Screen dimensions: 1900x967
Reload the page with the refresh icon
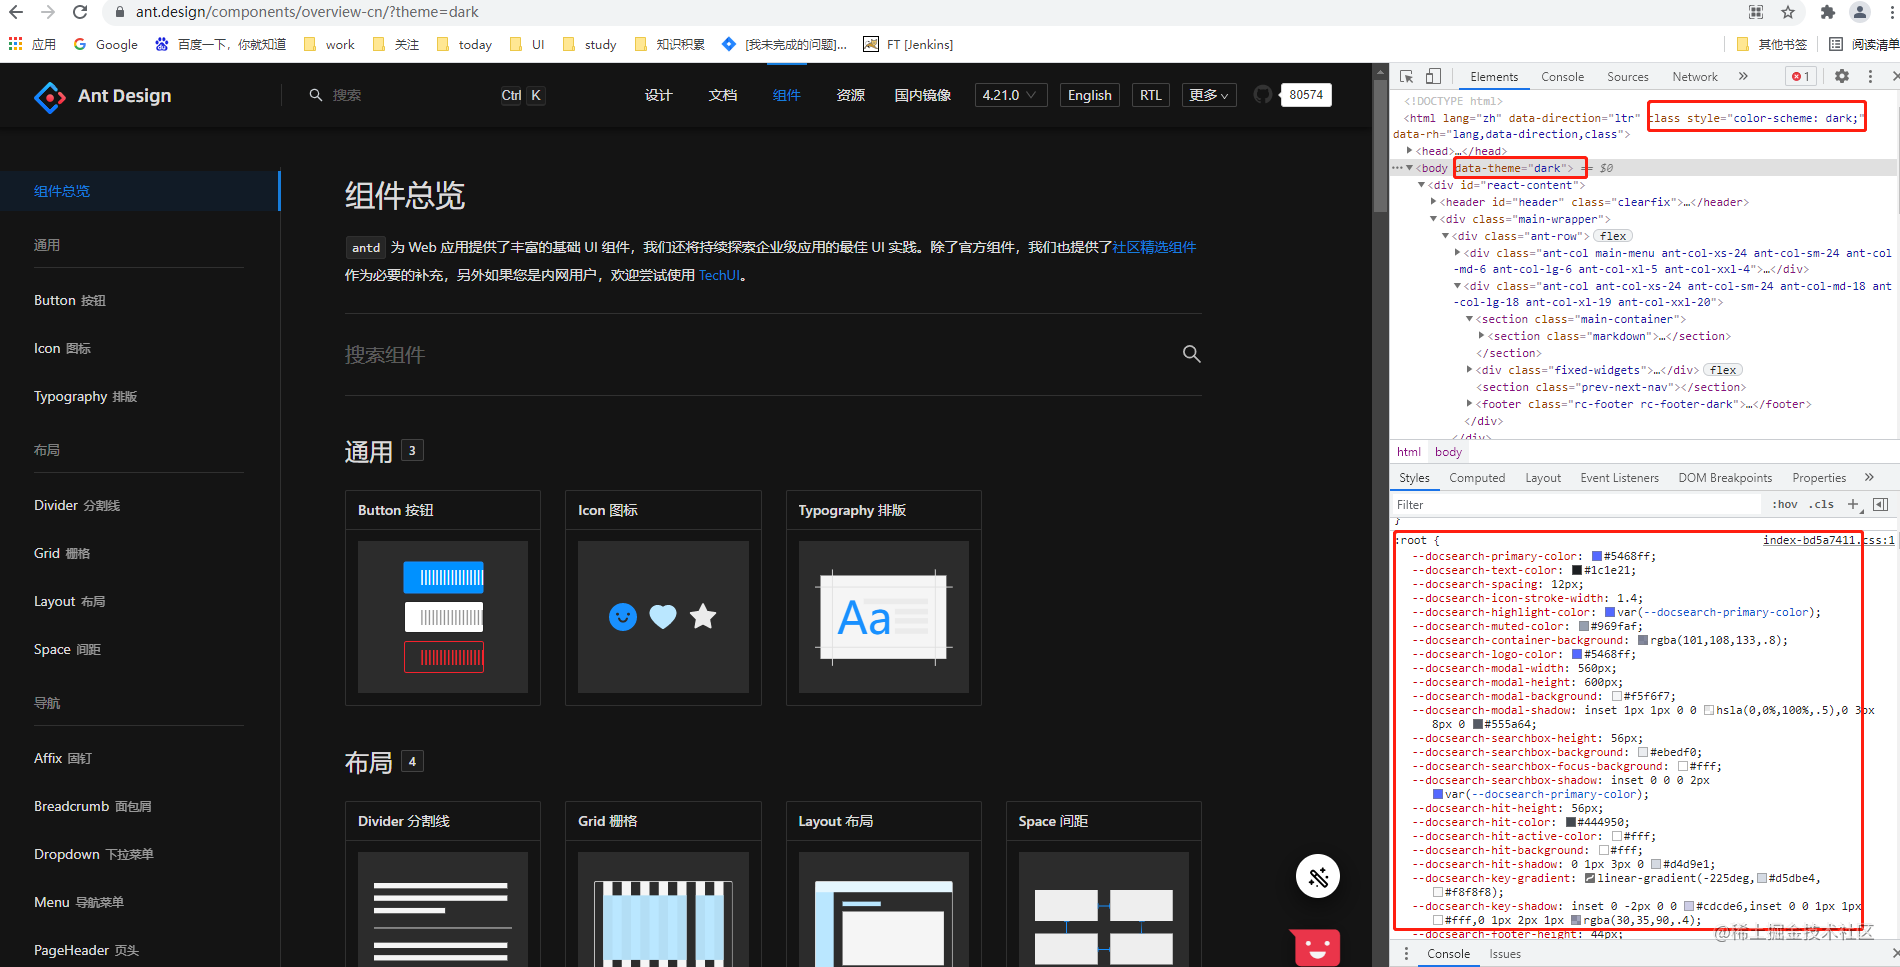point(80,12)
